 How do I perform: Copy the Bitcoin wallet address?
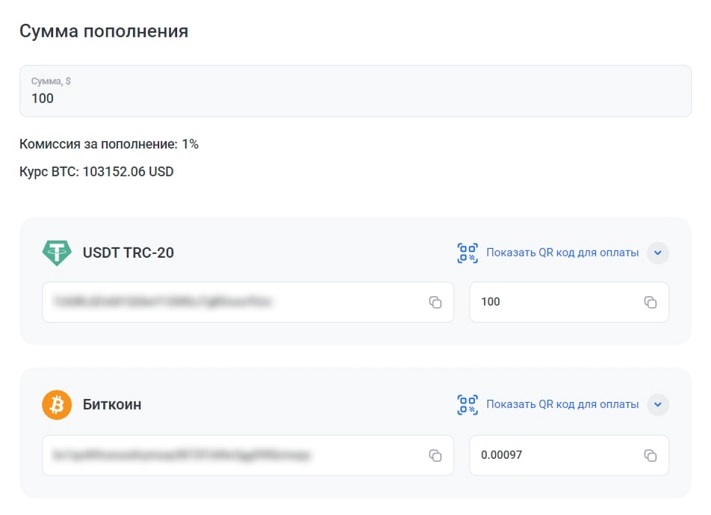[435, 455]
